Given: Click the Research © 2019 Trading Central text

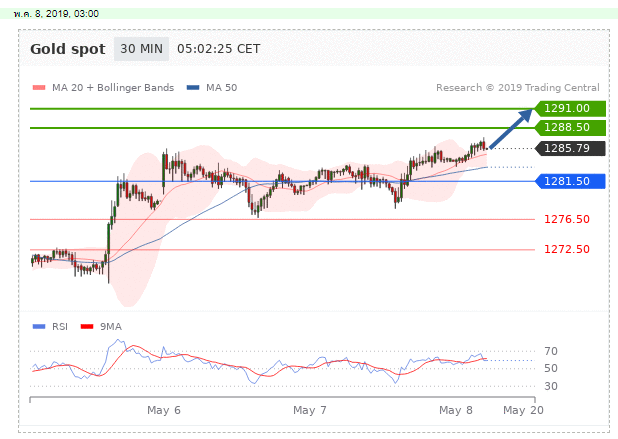Looking at the screenshot, I should click(x=518, y=87).
